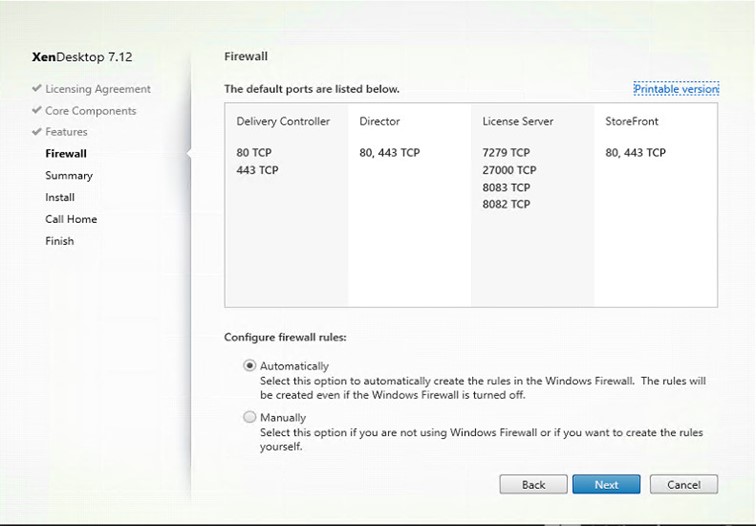Viewport: 756px width, 526px height.
Task: Go to the Features step
Action: [66, 132]
